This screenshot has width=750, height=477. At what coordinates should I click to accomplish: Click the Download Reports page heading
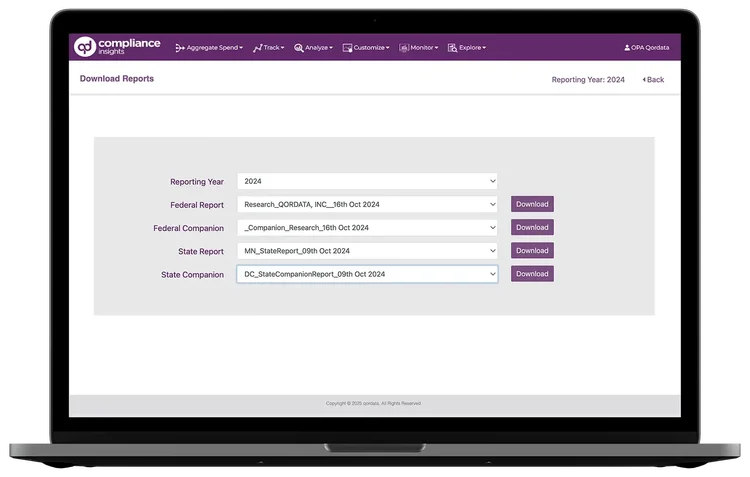click(117, 78)
